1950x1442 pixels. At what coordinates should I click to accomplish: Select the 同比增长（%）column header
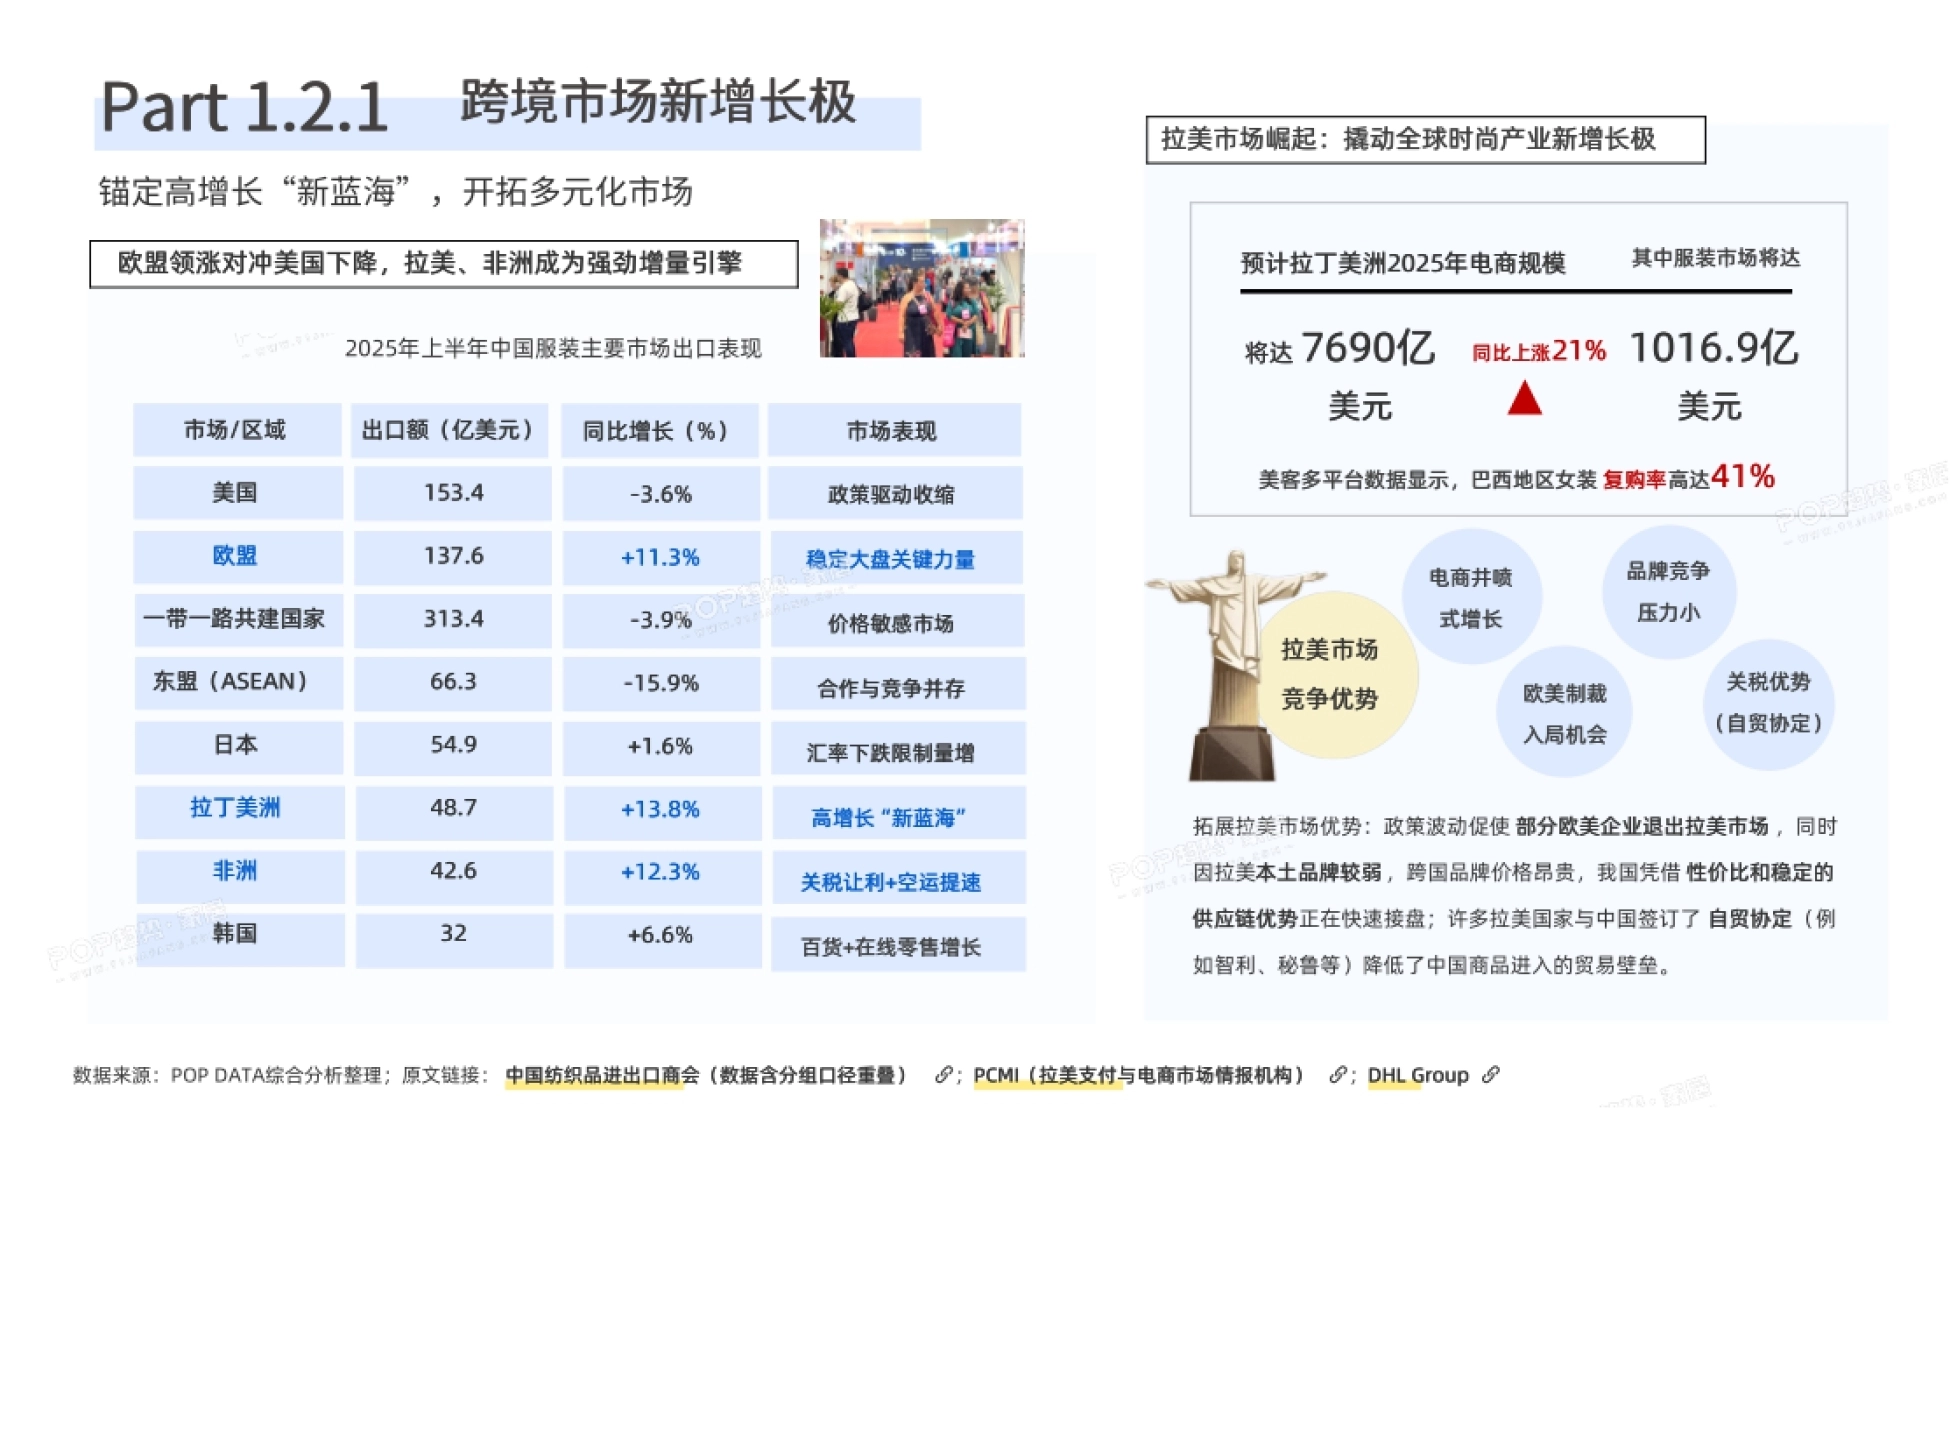point(660,431)
